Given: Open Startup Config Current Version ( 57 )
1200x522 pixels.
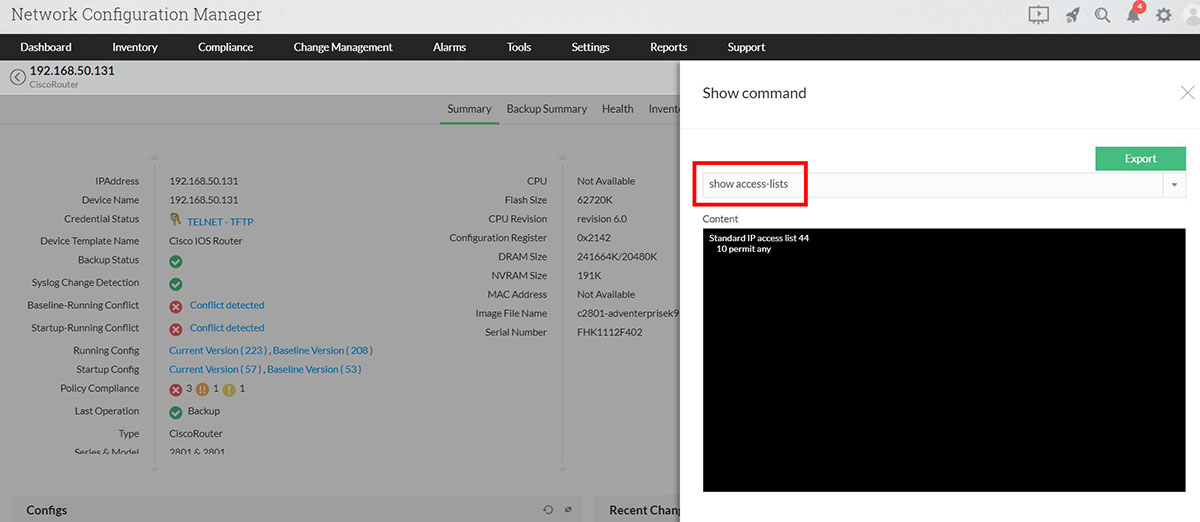Looking at the screenshot, I should pos(215,370).
